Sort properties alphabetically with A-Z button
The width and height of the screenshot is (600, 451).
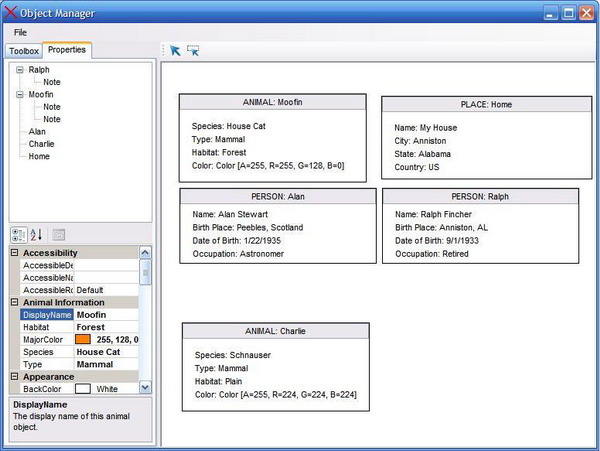[36, 235]
